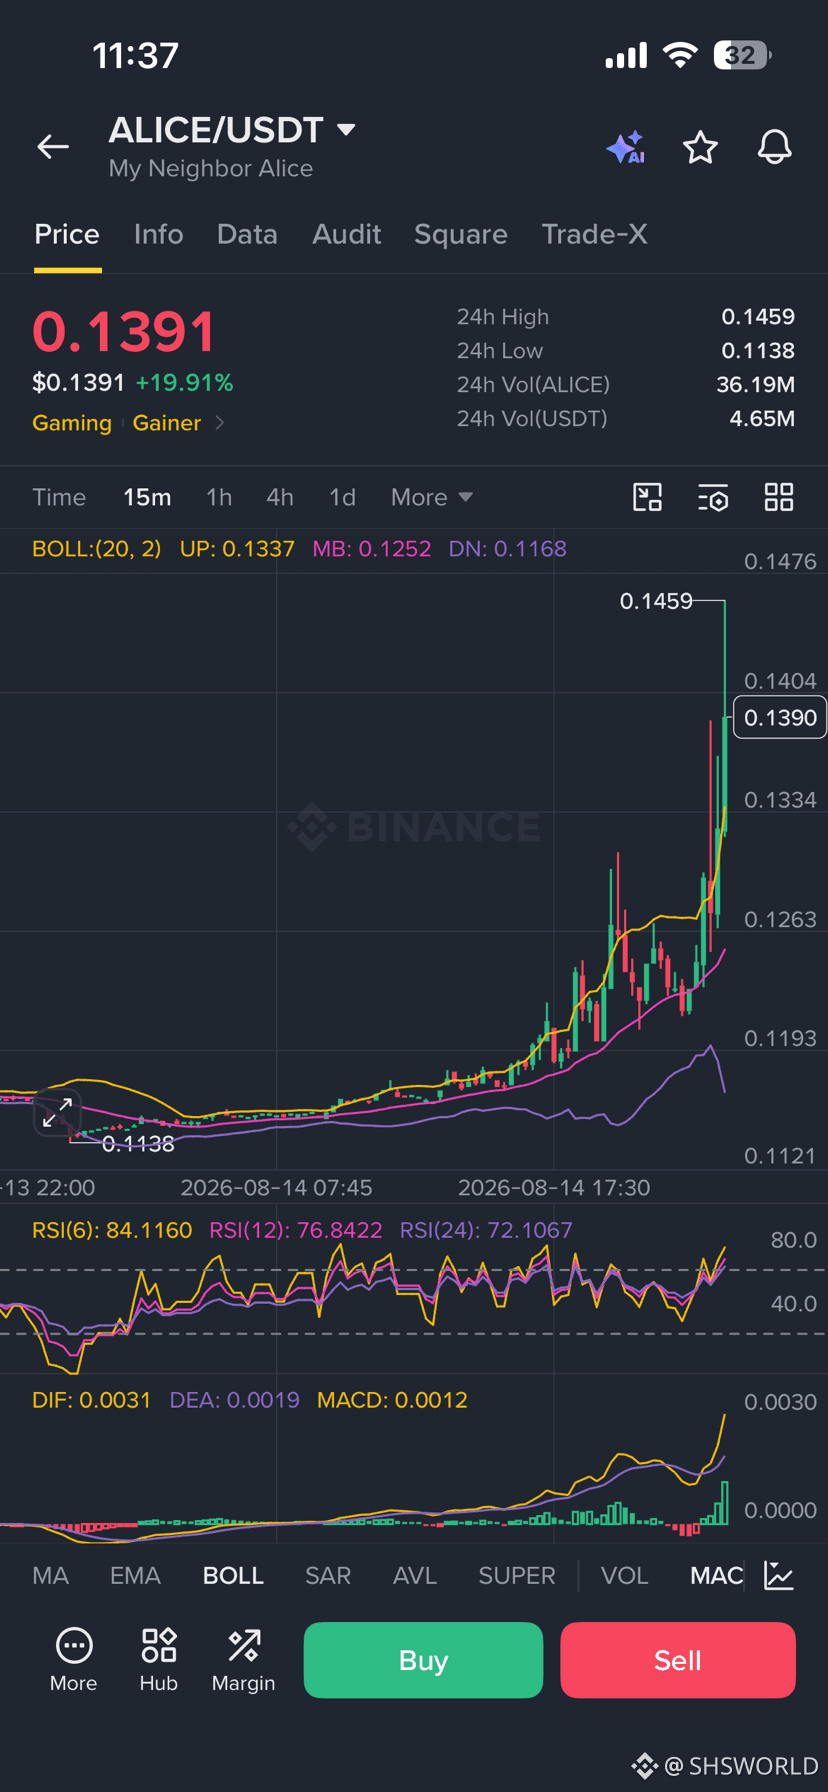Expand the ALICE/USDT pair selector arrow
828x1792 pixels.
pos(346,129)
